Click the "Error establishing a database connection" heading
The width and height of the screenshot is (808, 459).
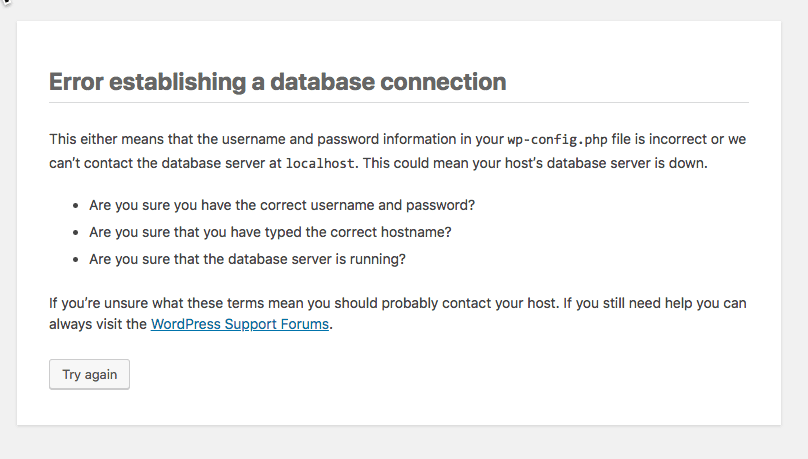point(277,82)
